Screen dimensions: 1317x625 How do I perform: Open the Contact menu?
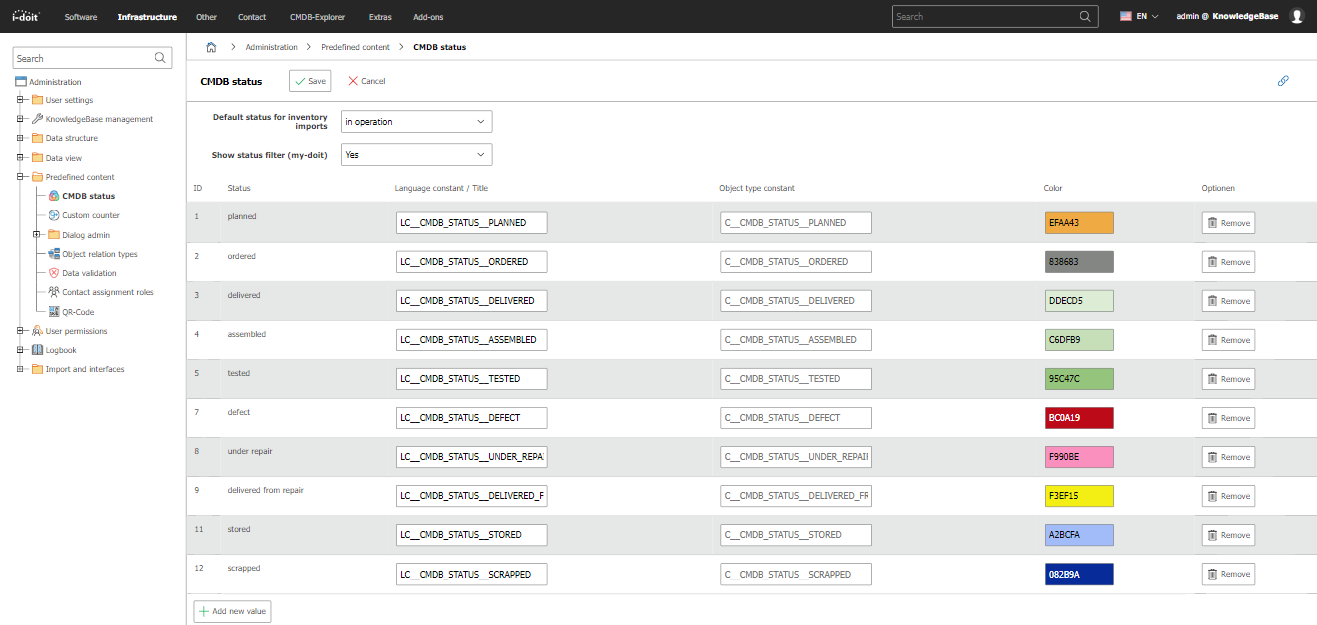point(252,17)
